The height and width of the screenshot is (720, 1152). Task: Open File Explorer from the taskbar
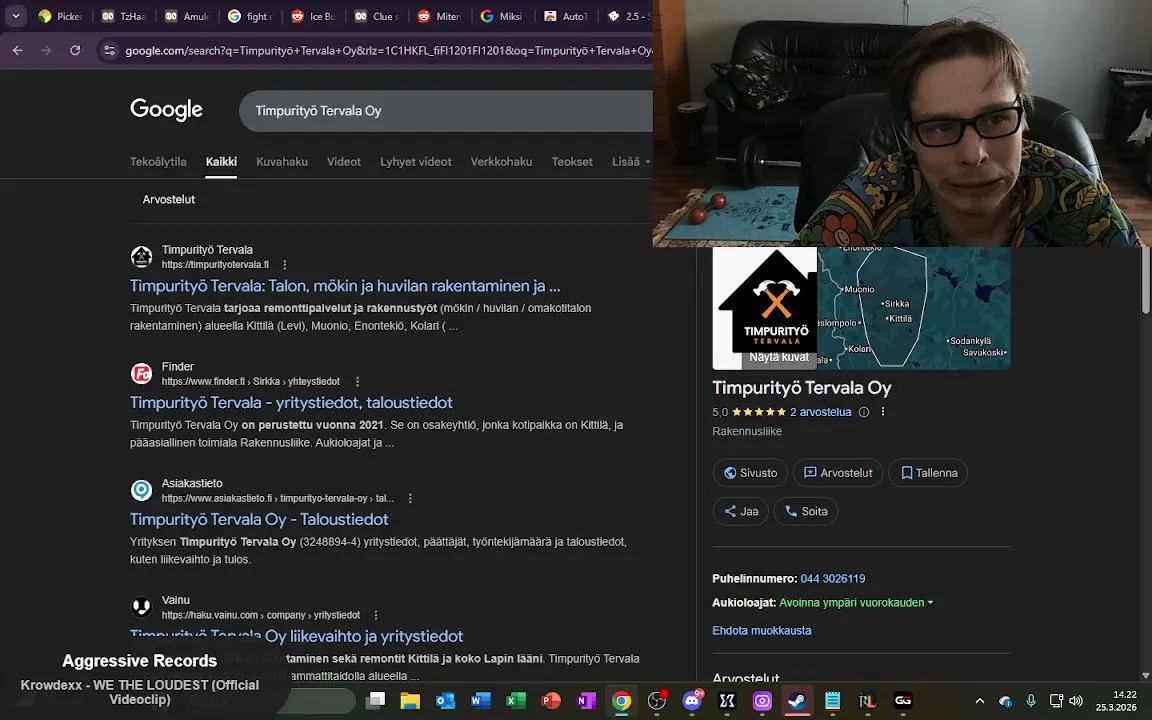[x=410, y=701]
